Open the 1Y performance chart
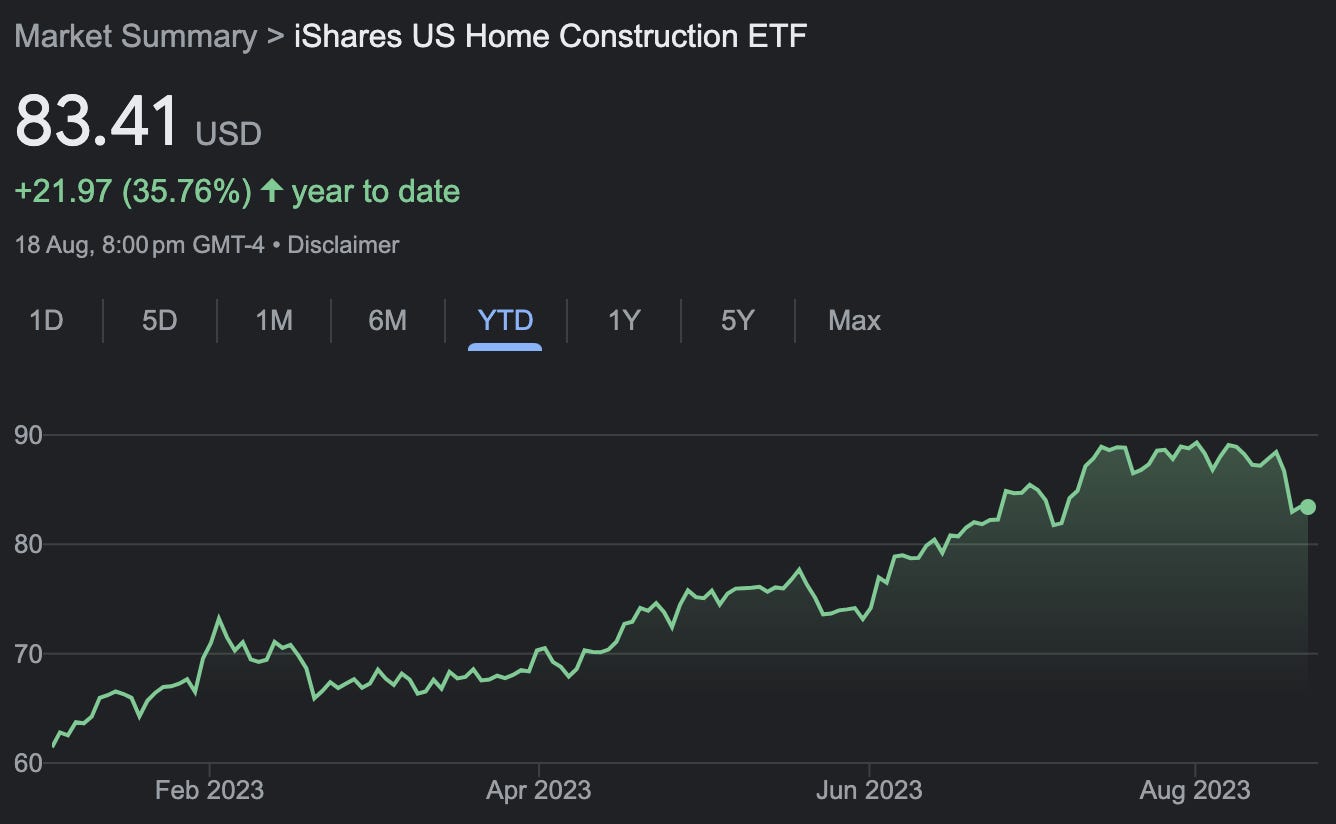The height and width of the screenshot is (824, 1336). [621, 320]
